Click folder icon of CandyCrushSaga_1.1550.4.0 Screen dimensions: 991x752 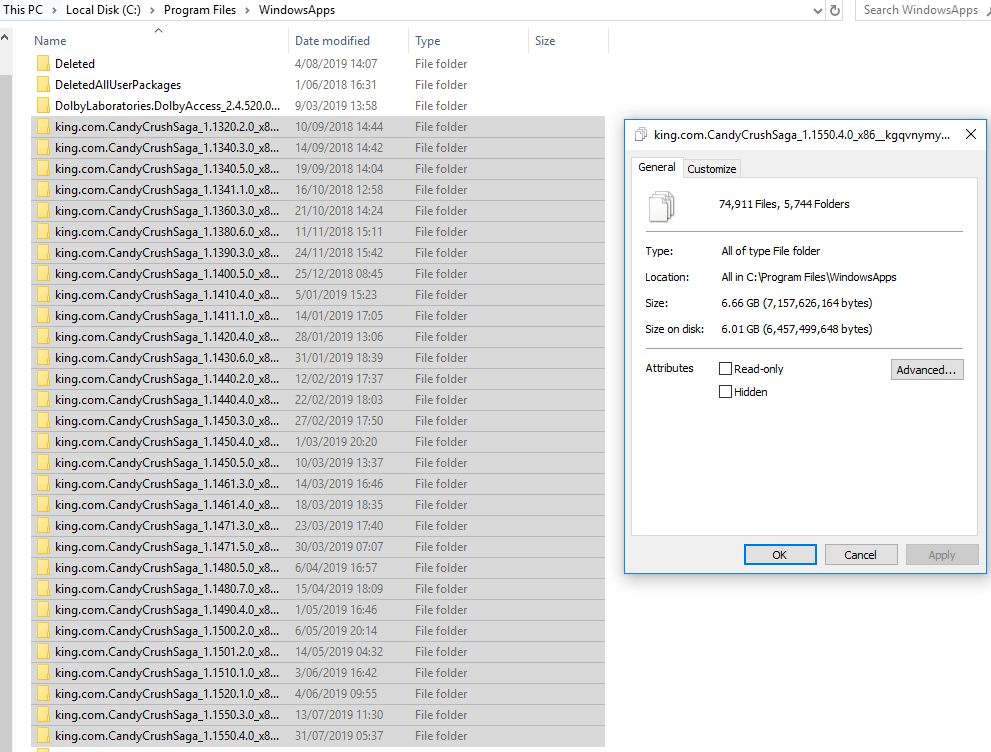[x=43, y=736]
